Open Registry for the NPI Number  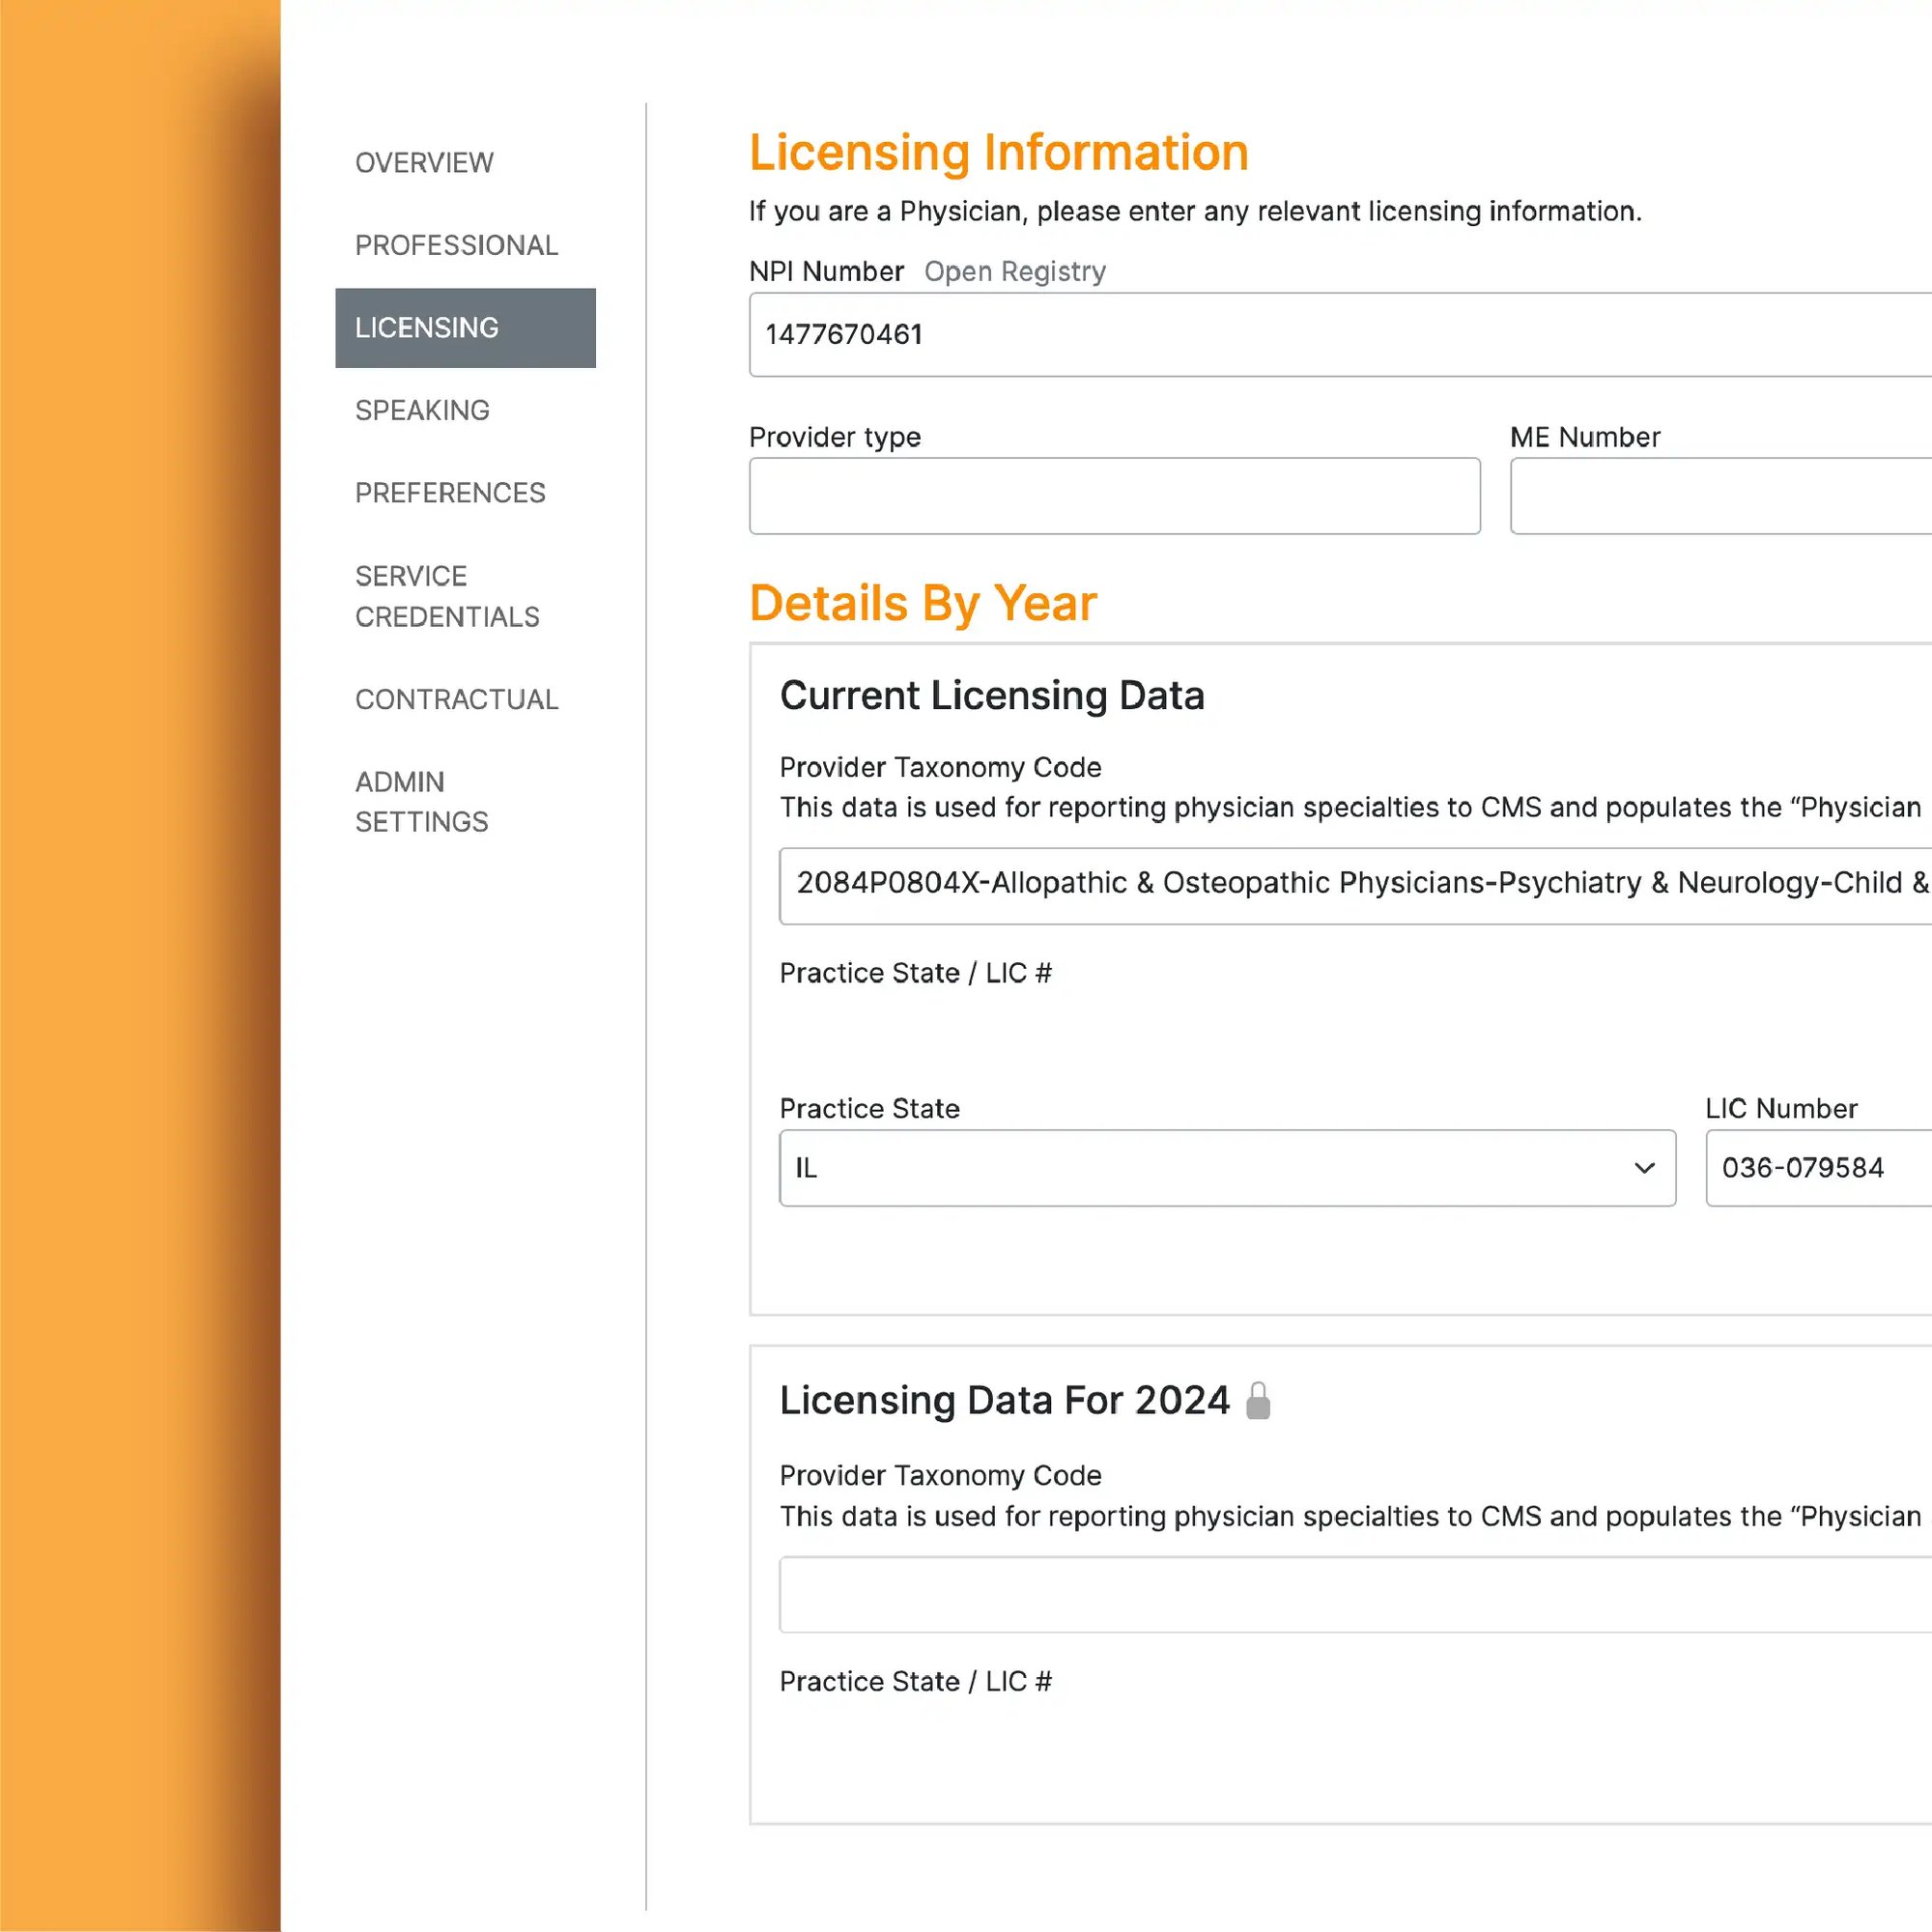point(1014,271)
